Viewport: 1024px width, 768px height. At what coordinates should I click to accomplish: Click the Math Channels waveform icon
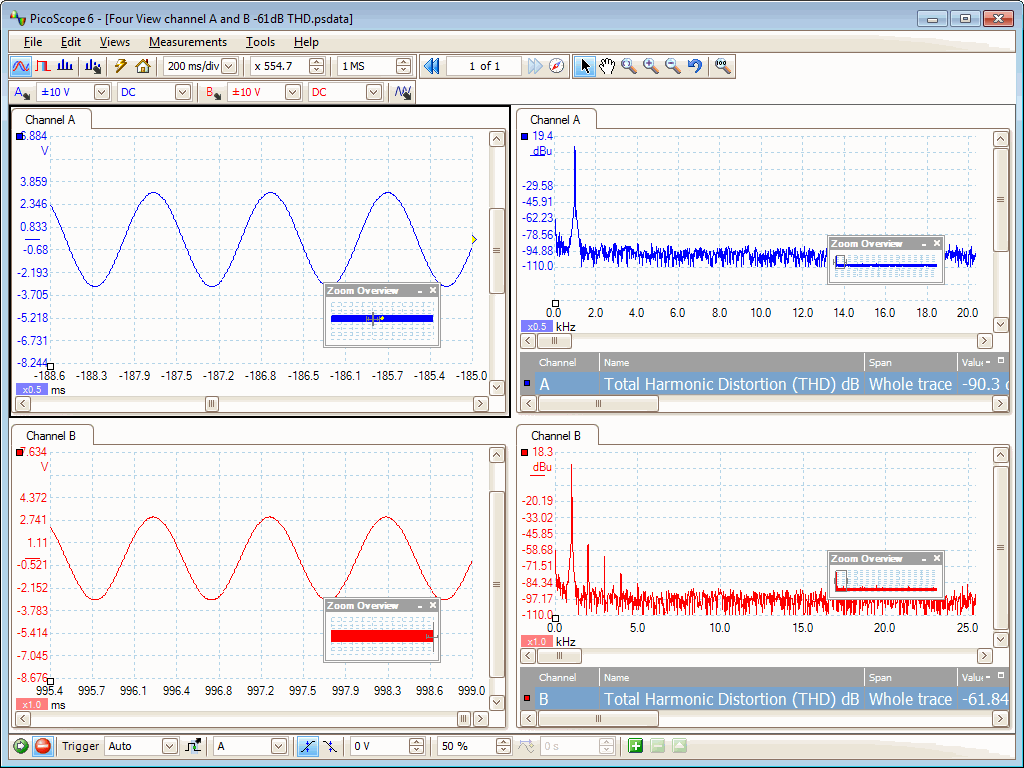[x=403, y=92]
